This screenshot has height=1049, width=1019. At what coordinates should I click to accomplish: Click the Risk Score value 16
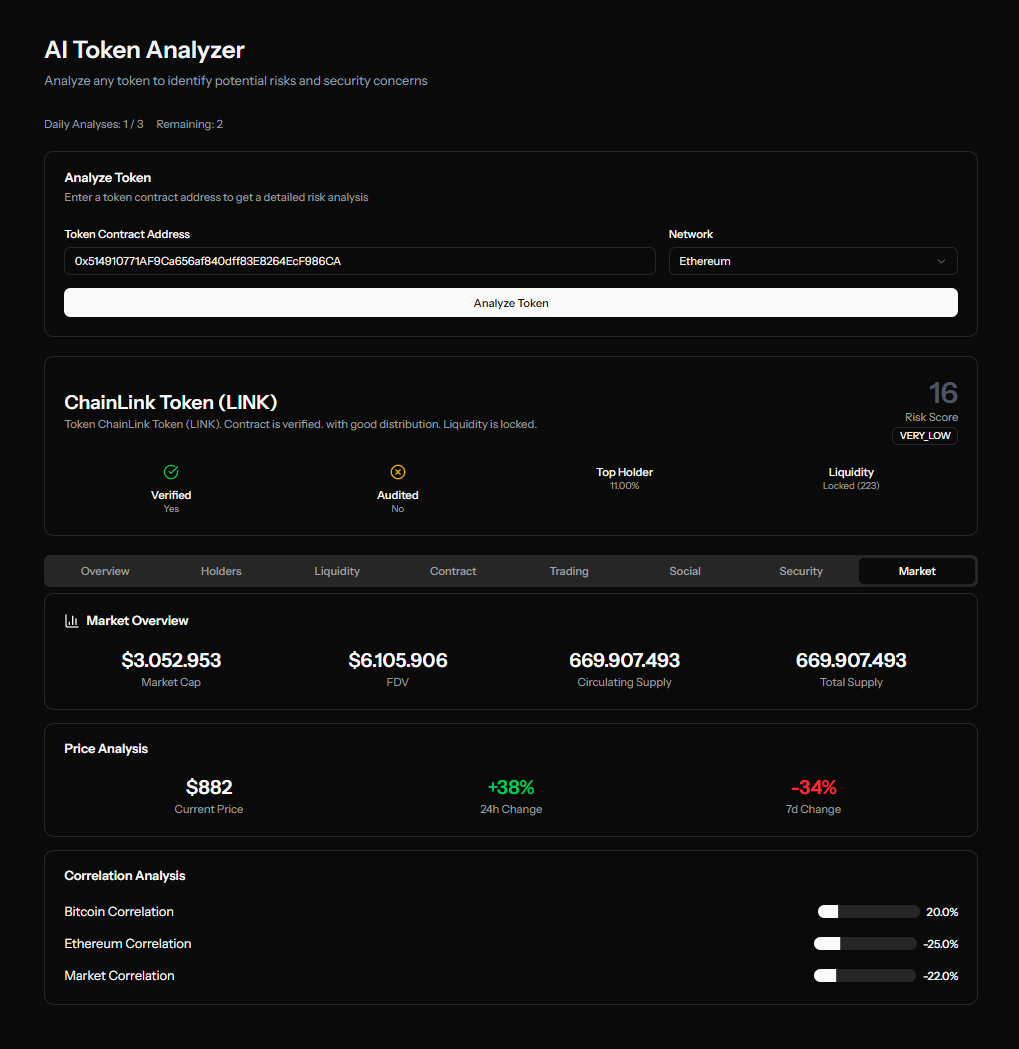(x=942, y=392)
